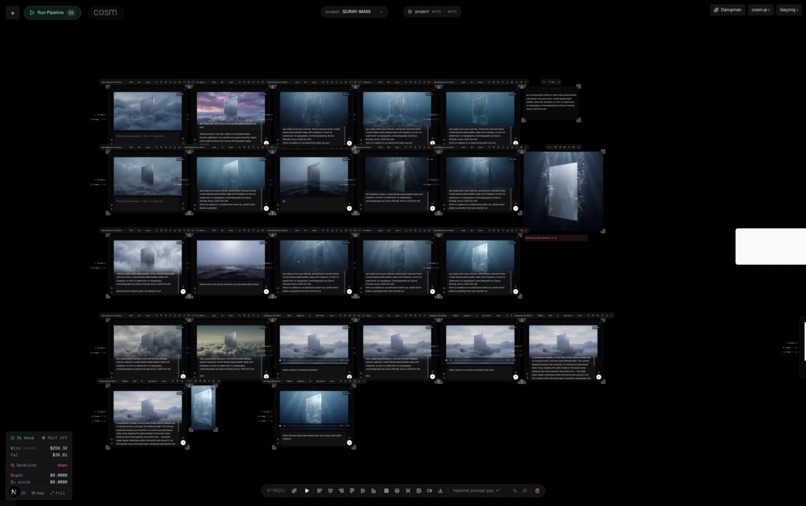Click the white panel at right edge

point(771,246)
